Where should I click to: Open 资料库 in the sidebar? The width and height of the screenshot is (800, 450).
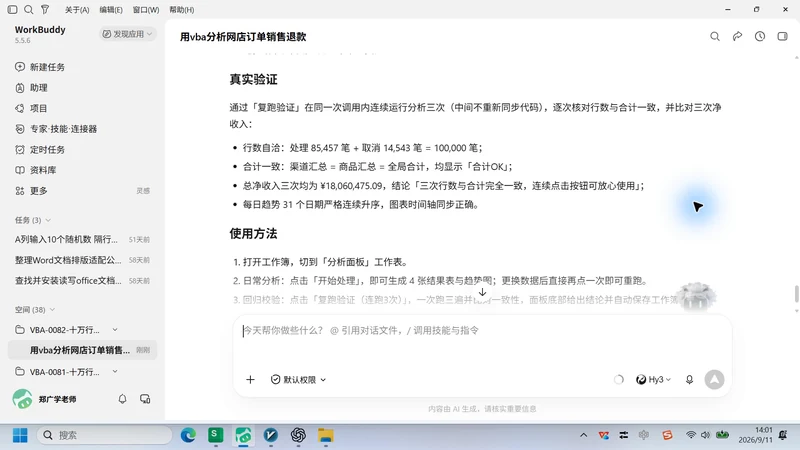(43, 170)
